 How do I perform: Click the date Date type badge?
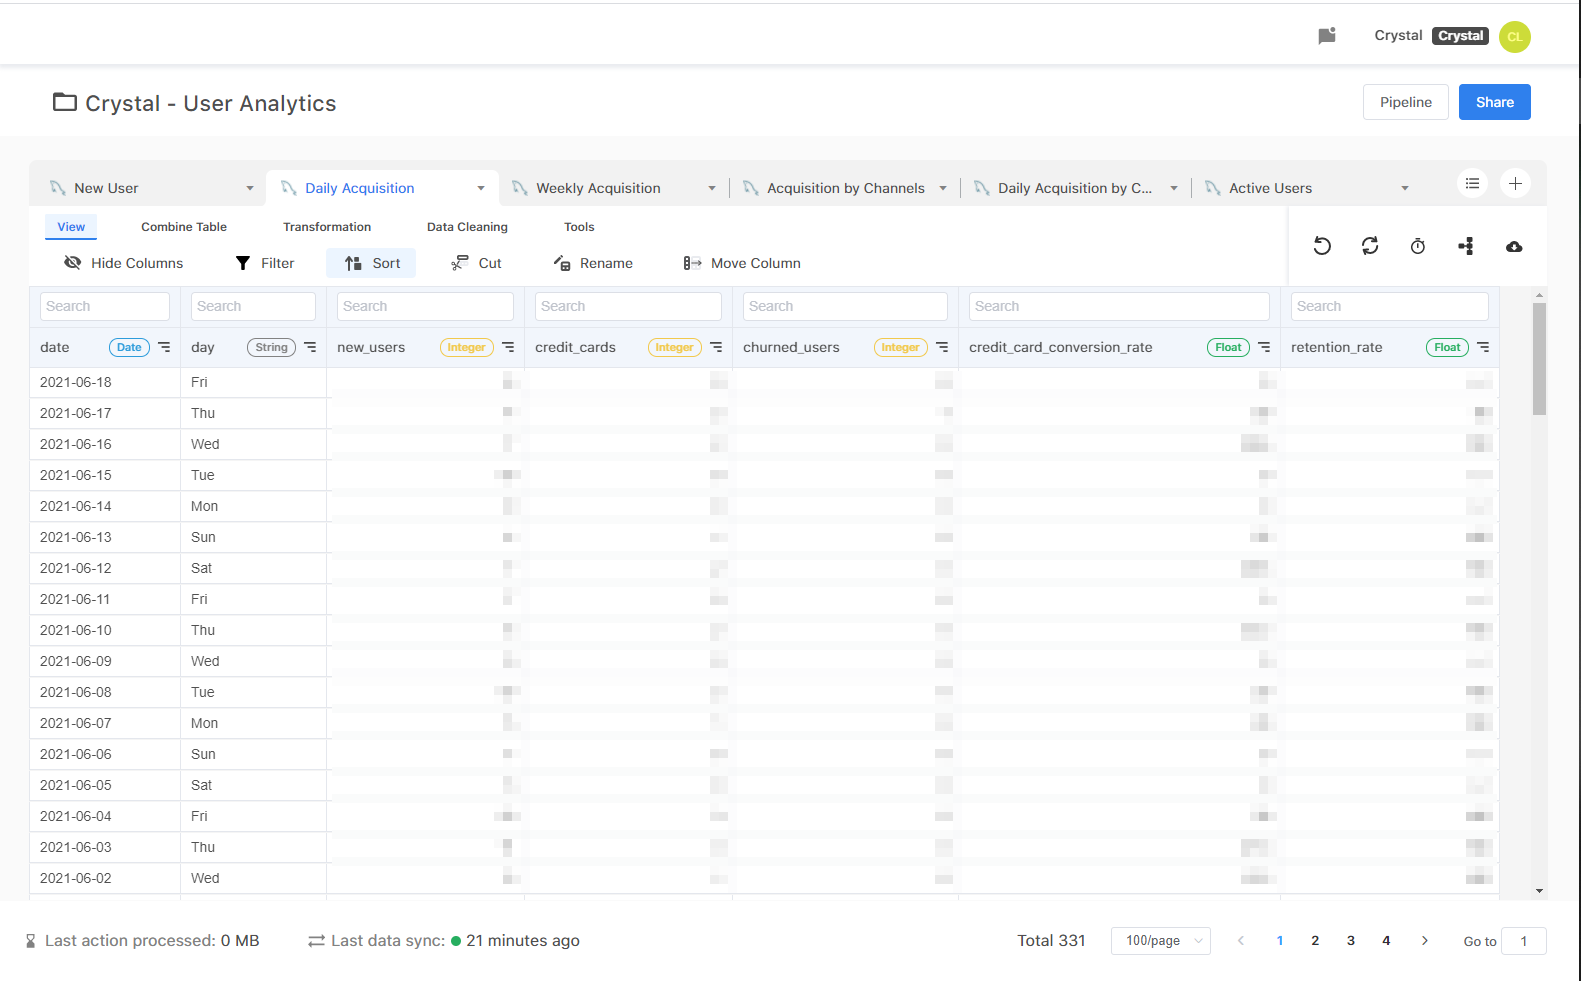[129, 347]
